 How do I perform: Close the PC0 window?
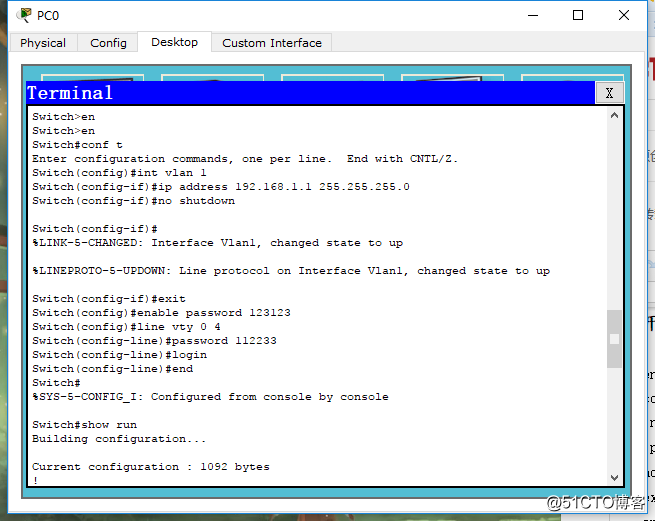coord(624,15)
